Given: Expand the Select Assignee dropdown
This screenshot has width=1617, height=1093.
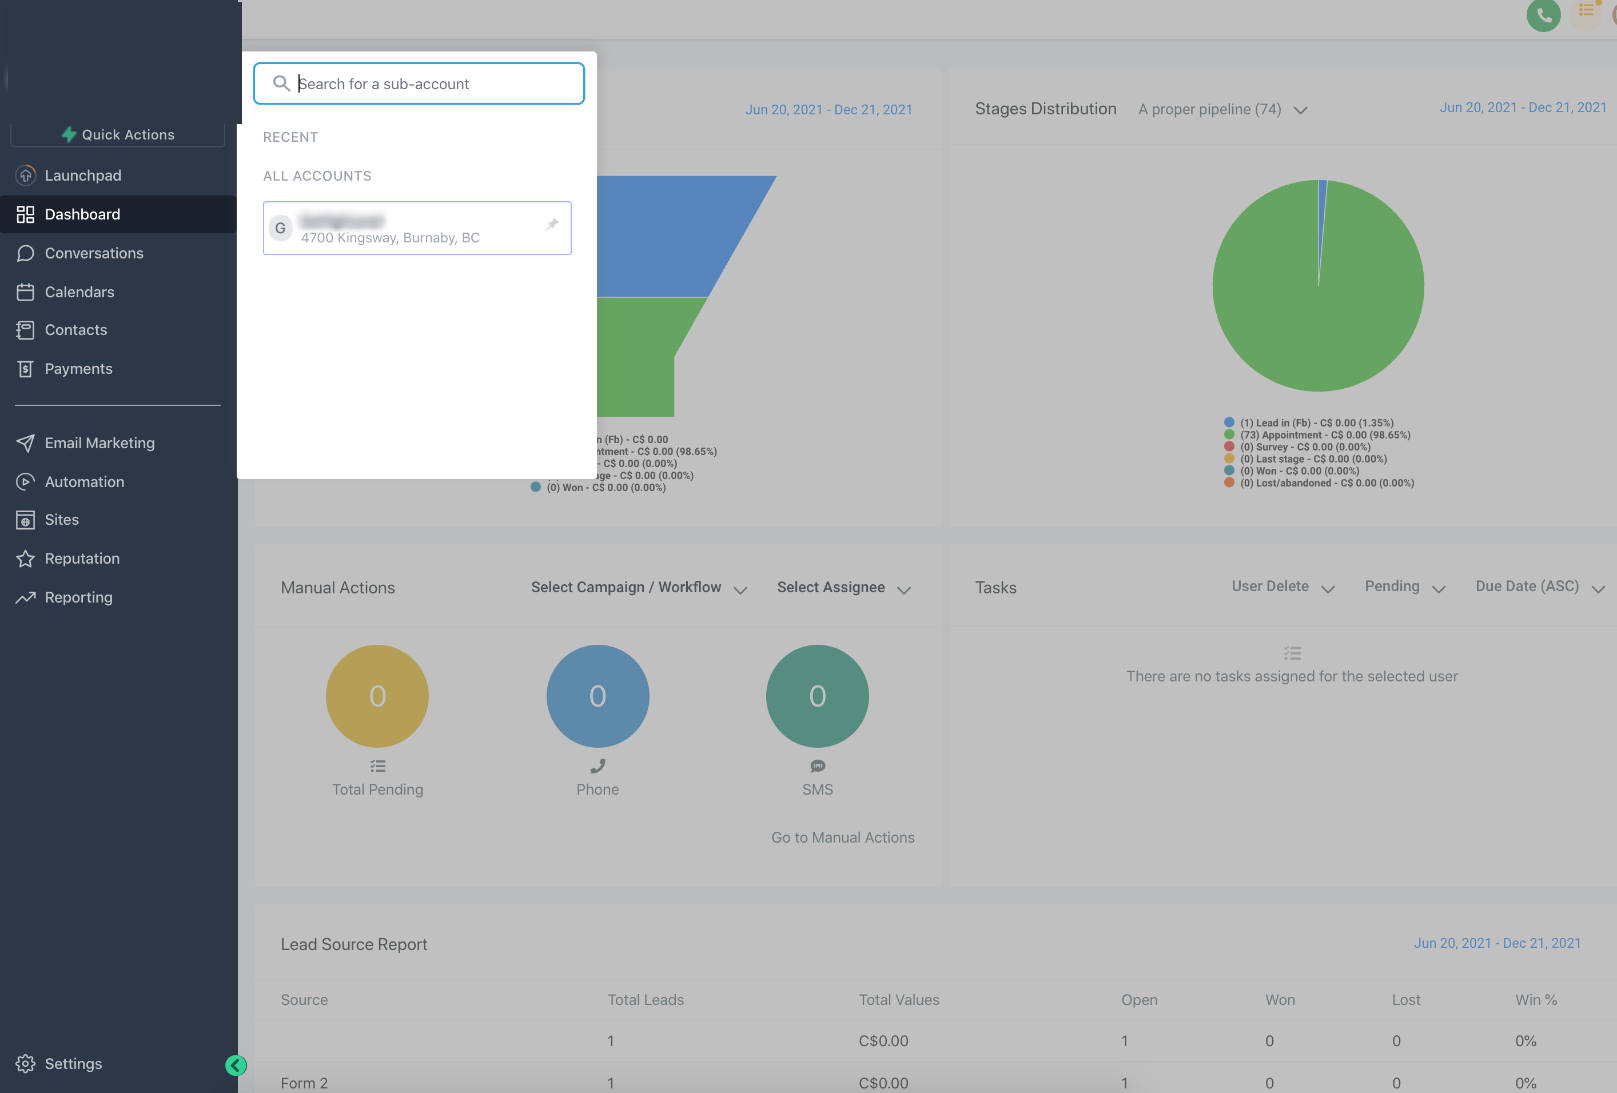Looking at the screenshot, I should pos(844,588).
